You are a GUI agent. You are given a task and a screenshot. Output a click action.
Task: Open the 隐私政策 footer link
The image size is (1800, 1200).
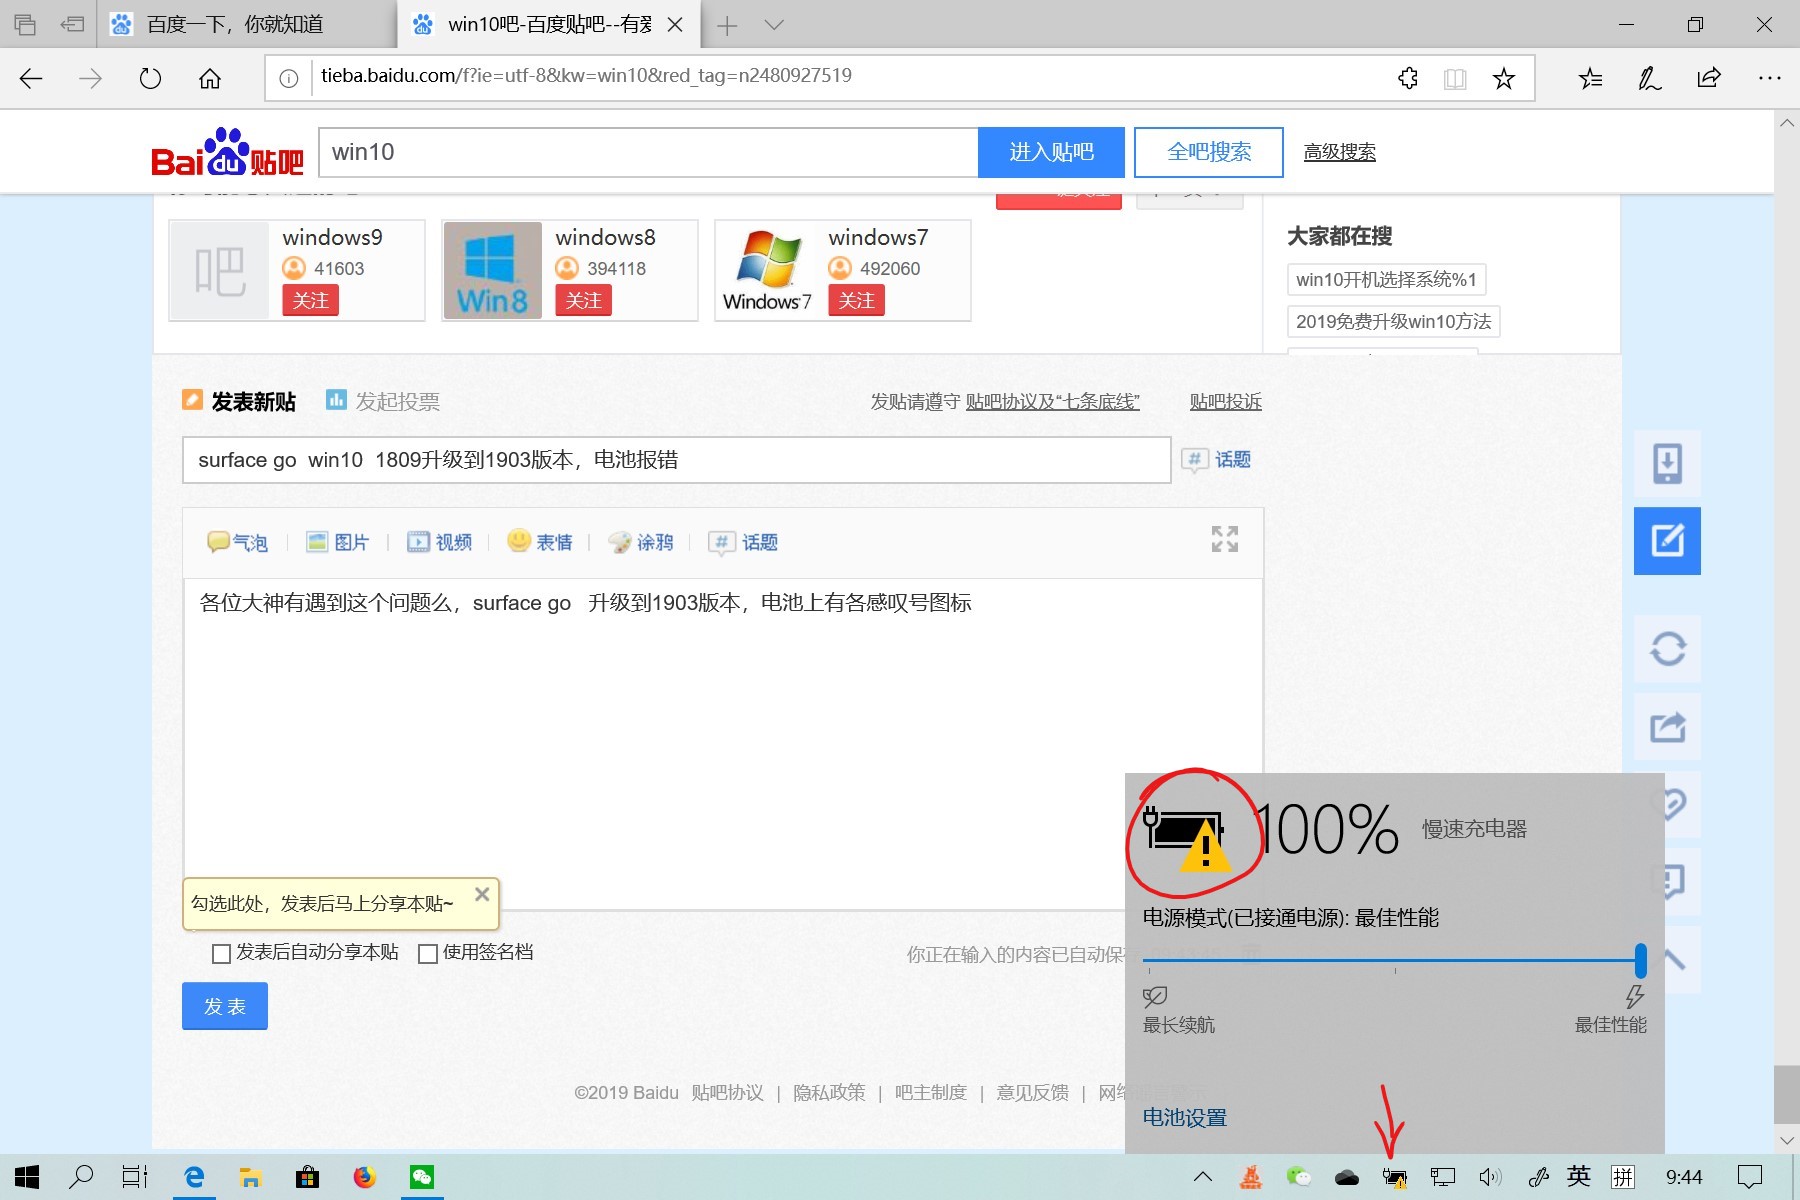click(829, 1093)
